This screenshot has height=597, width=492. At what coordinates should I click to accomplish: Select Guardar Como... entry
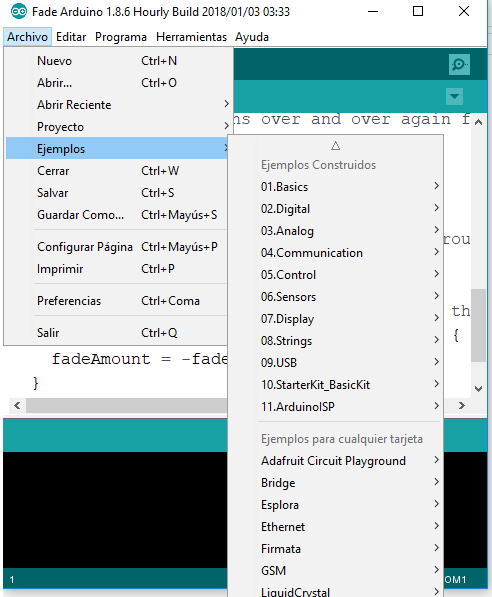tap(117, 215)
